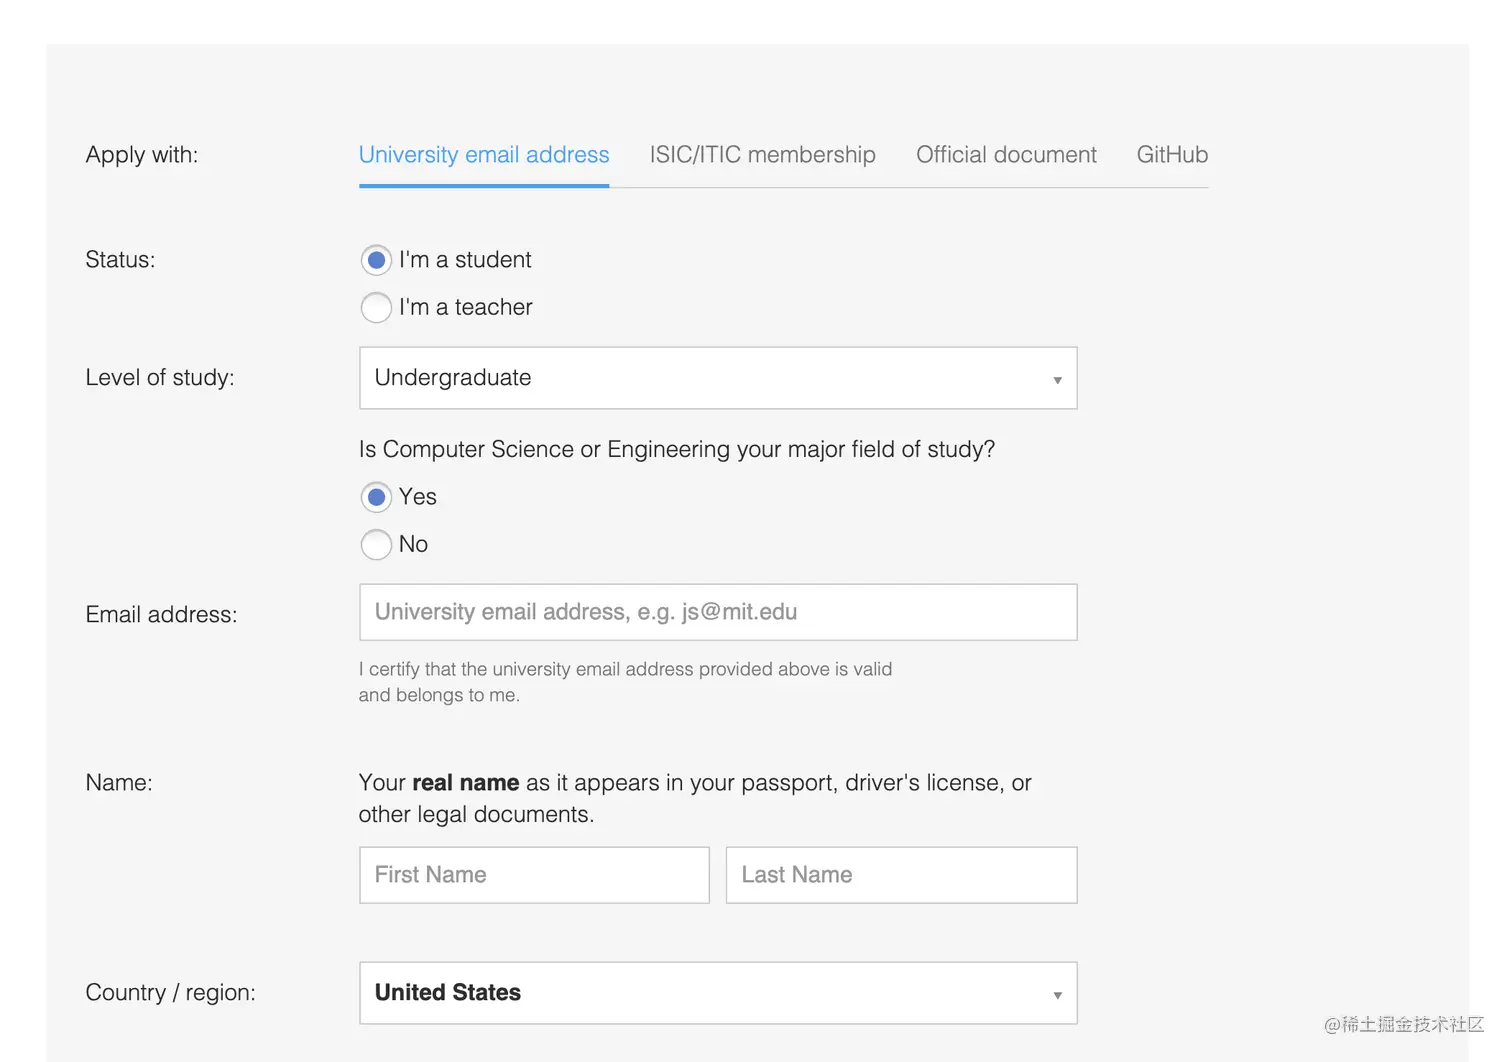Image resolution: width=1512 pixels, height=1062 pixels.
Task: Click into the Last Name field
Action: coord(901,875)
